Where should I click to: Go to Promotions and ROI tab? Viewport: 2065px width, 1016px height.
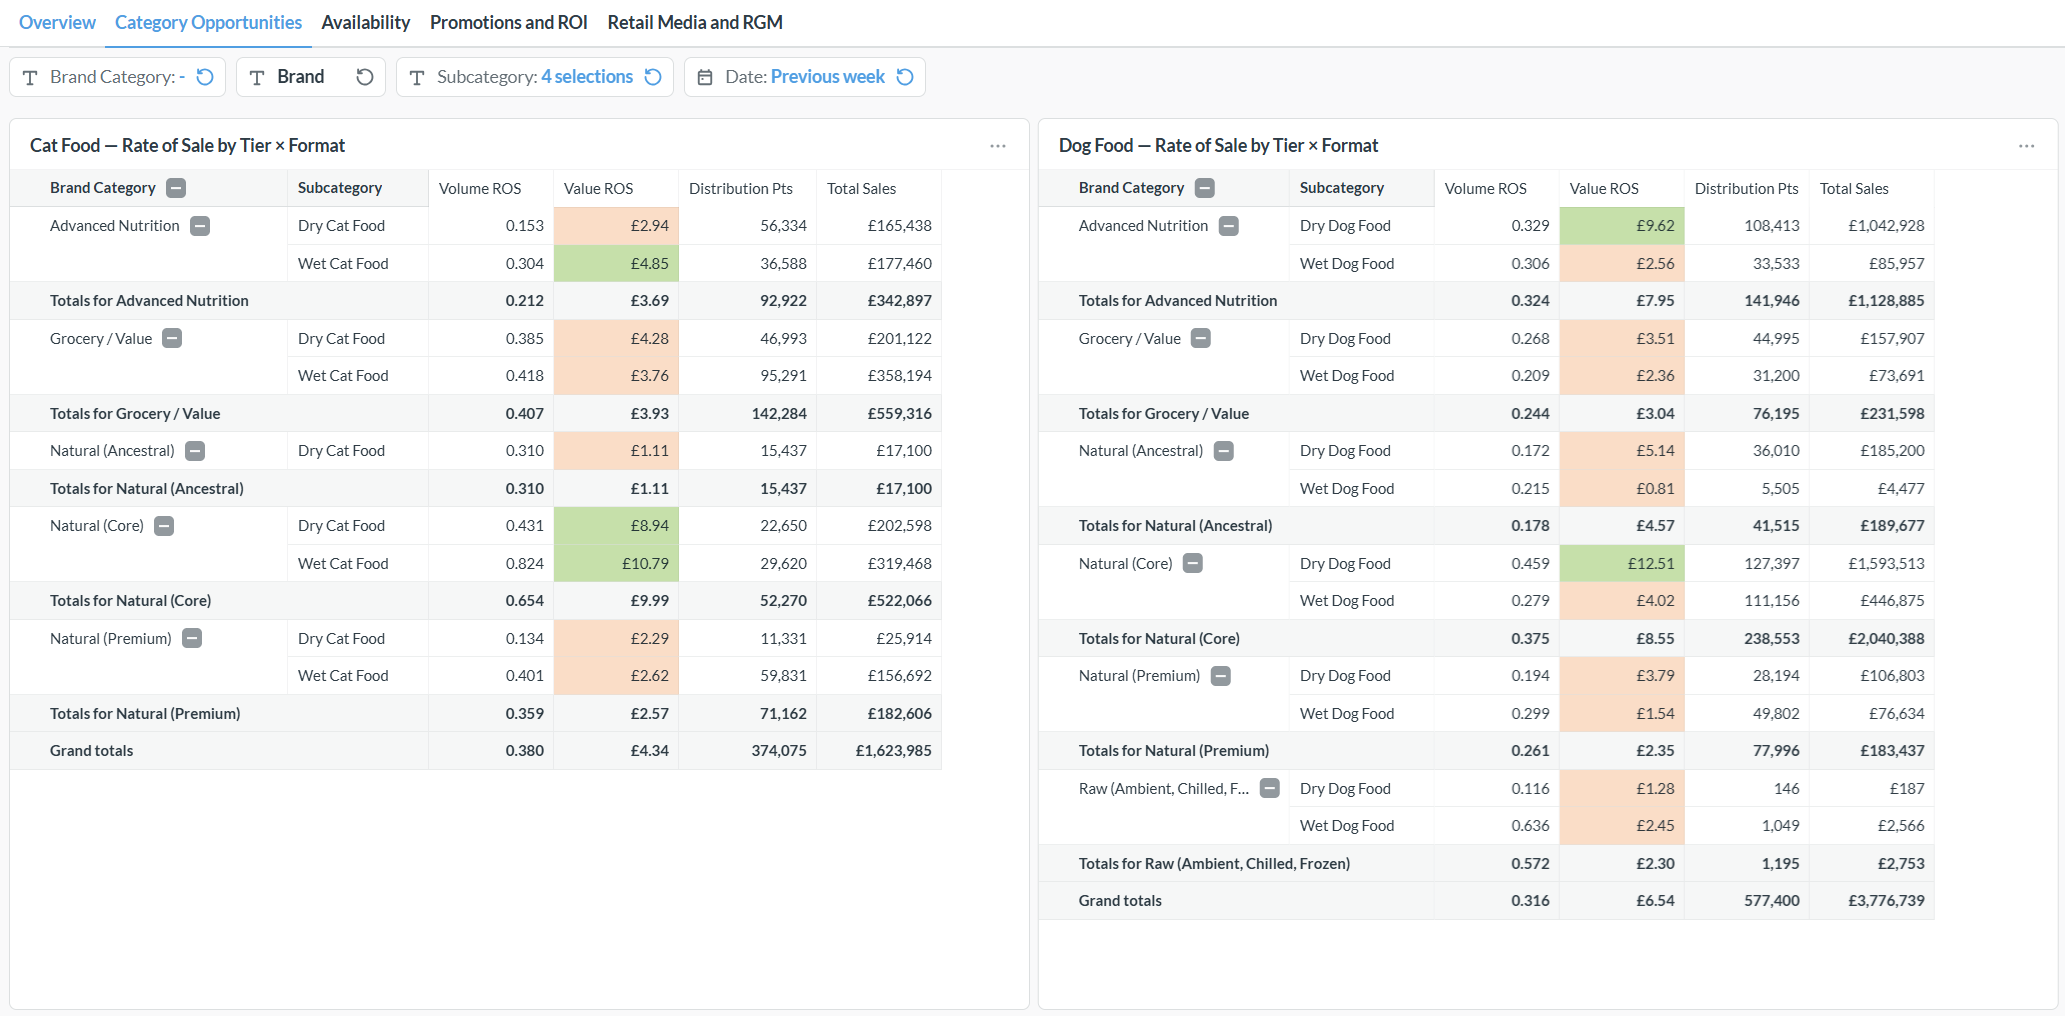click(x=508, y=22)
